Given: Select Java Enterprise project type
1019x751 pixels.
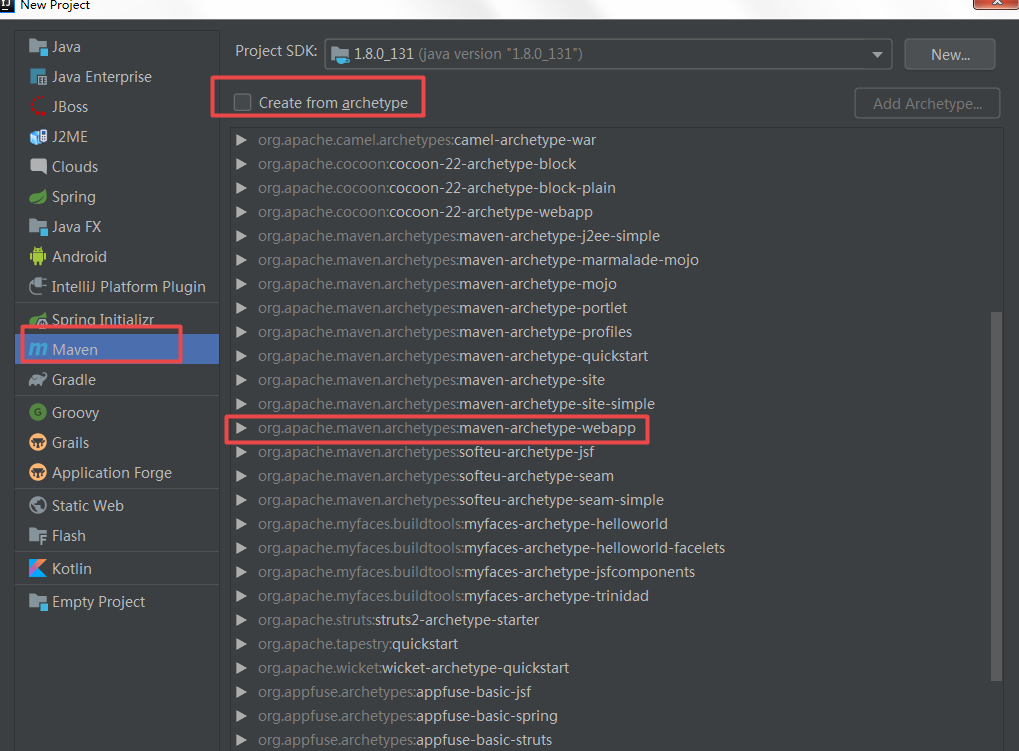Looking at the screenshot, I should click(x=117, y=77).
